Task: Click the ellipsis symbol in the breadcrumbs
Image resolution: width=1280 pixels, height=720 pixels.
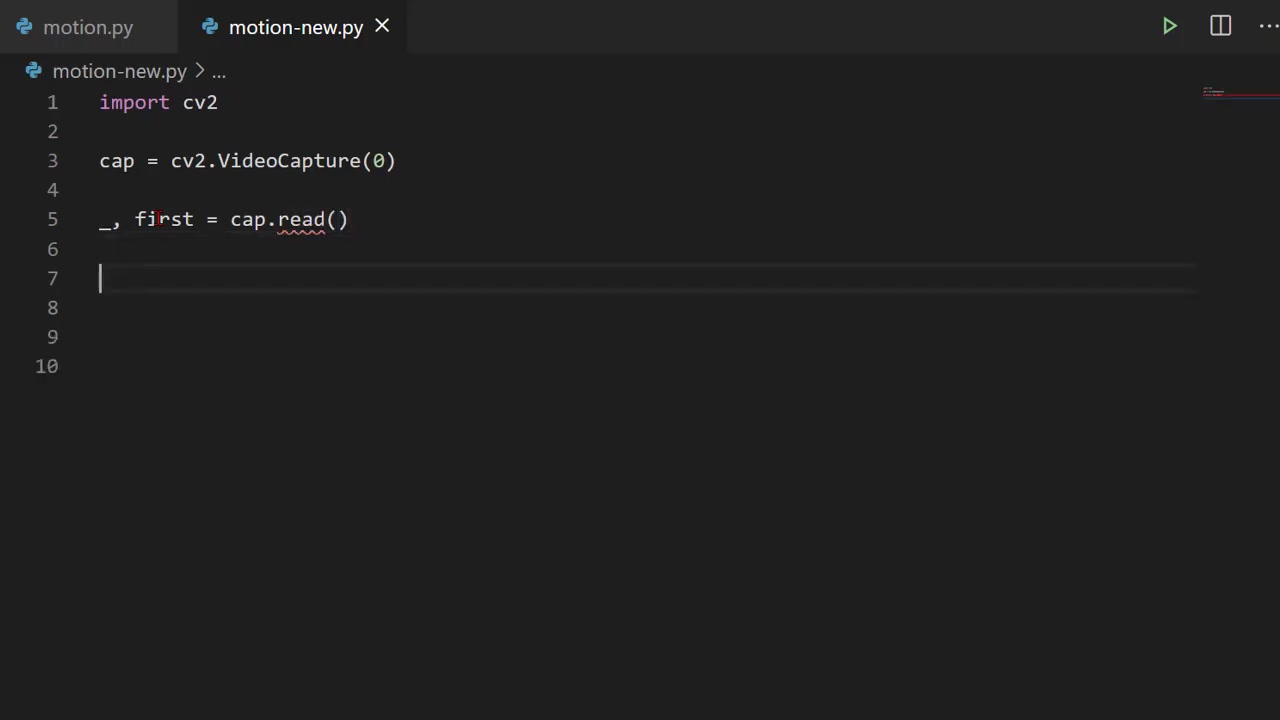Action: (218, 71)
